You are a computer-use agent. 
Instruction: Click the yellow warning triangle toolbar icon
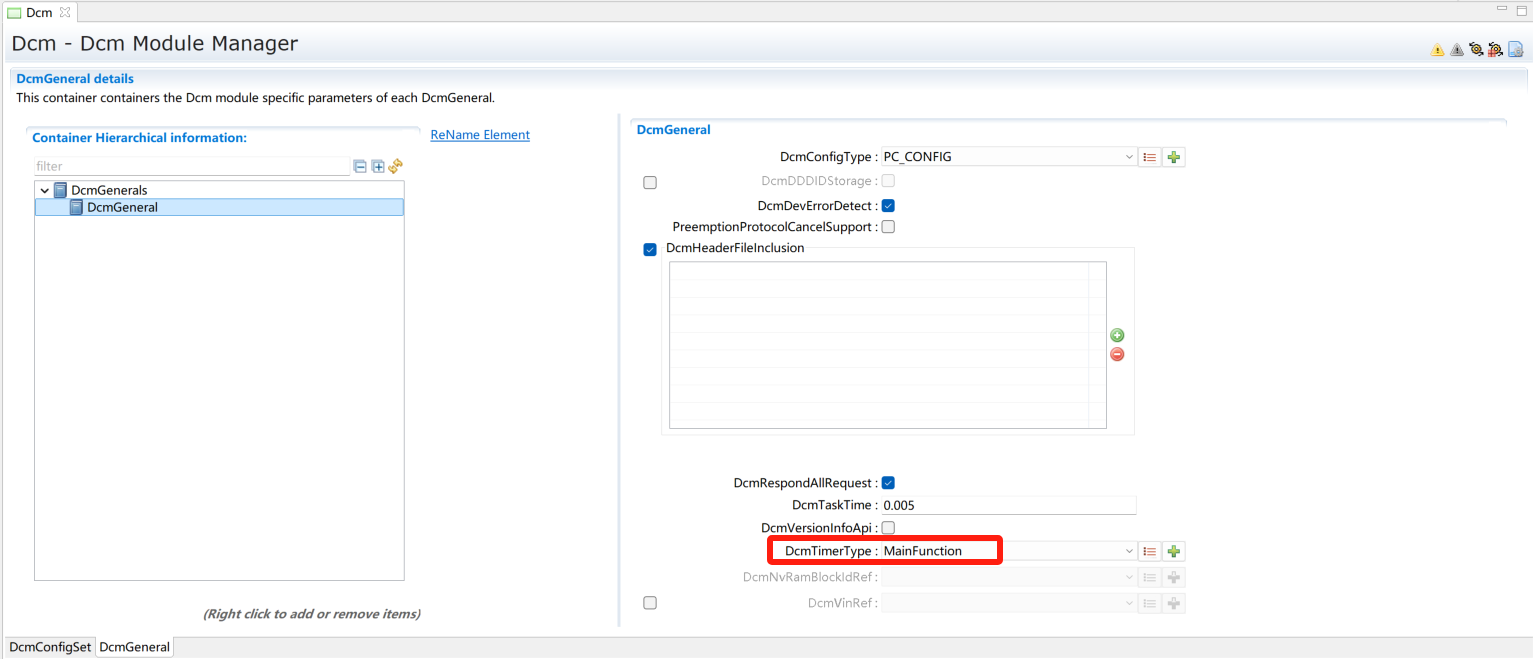[x=1437, y=49]
